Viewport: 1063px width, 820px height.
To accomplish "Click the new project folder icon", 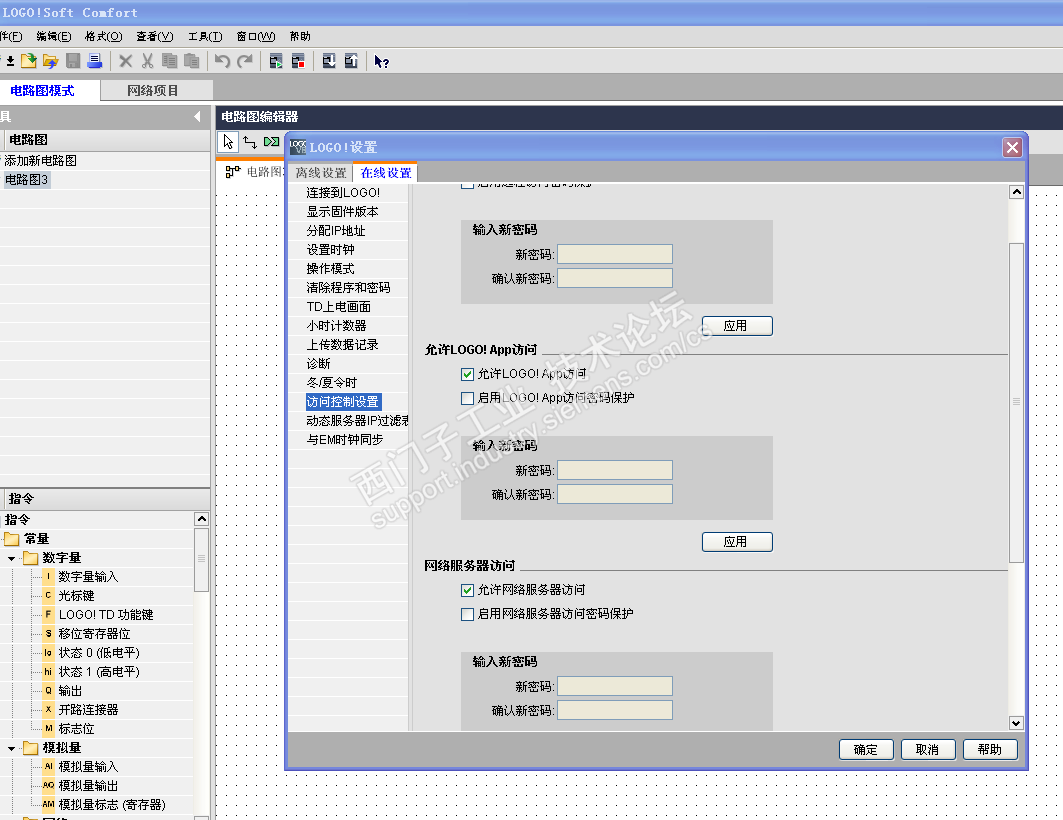I will coord(28,61).
